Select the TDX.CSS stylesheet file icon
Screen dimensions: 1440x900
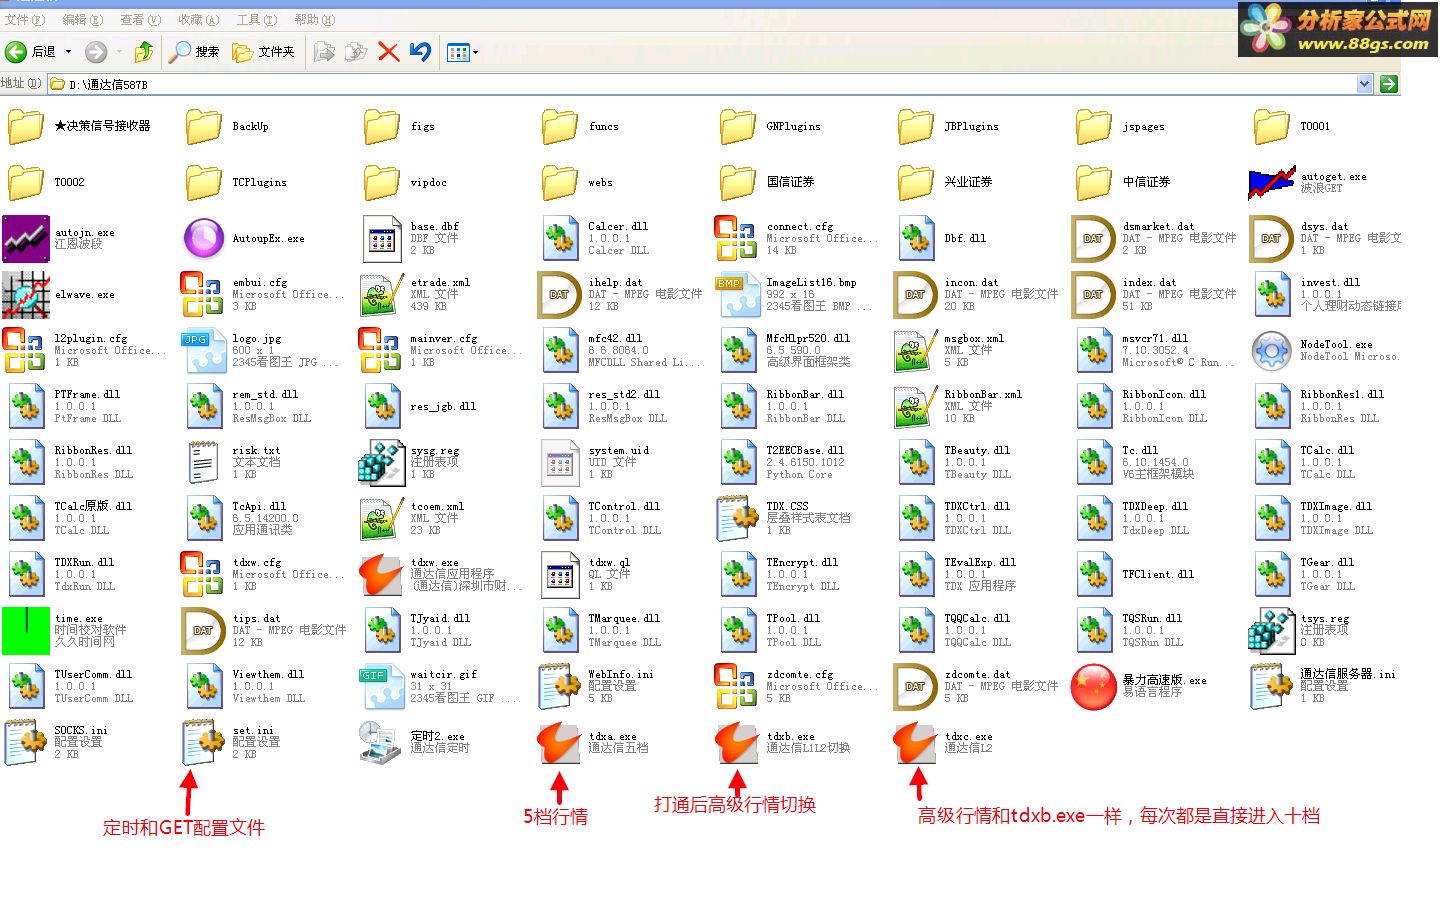tap(737, 518)
